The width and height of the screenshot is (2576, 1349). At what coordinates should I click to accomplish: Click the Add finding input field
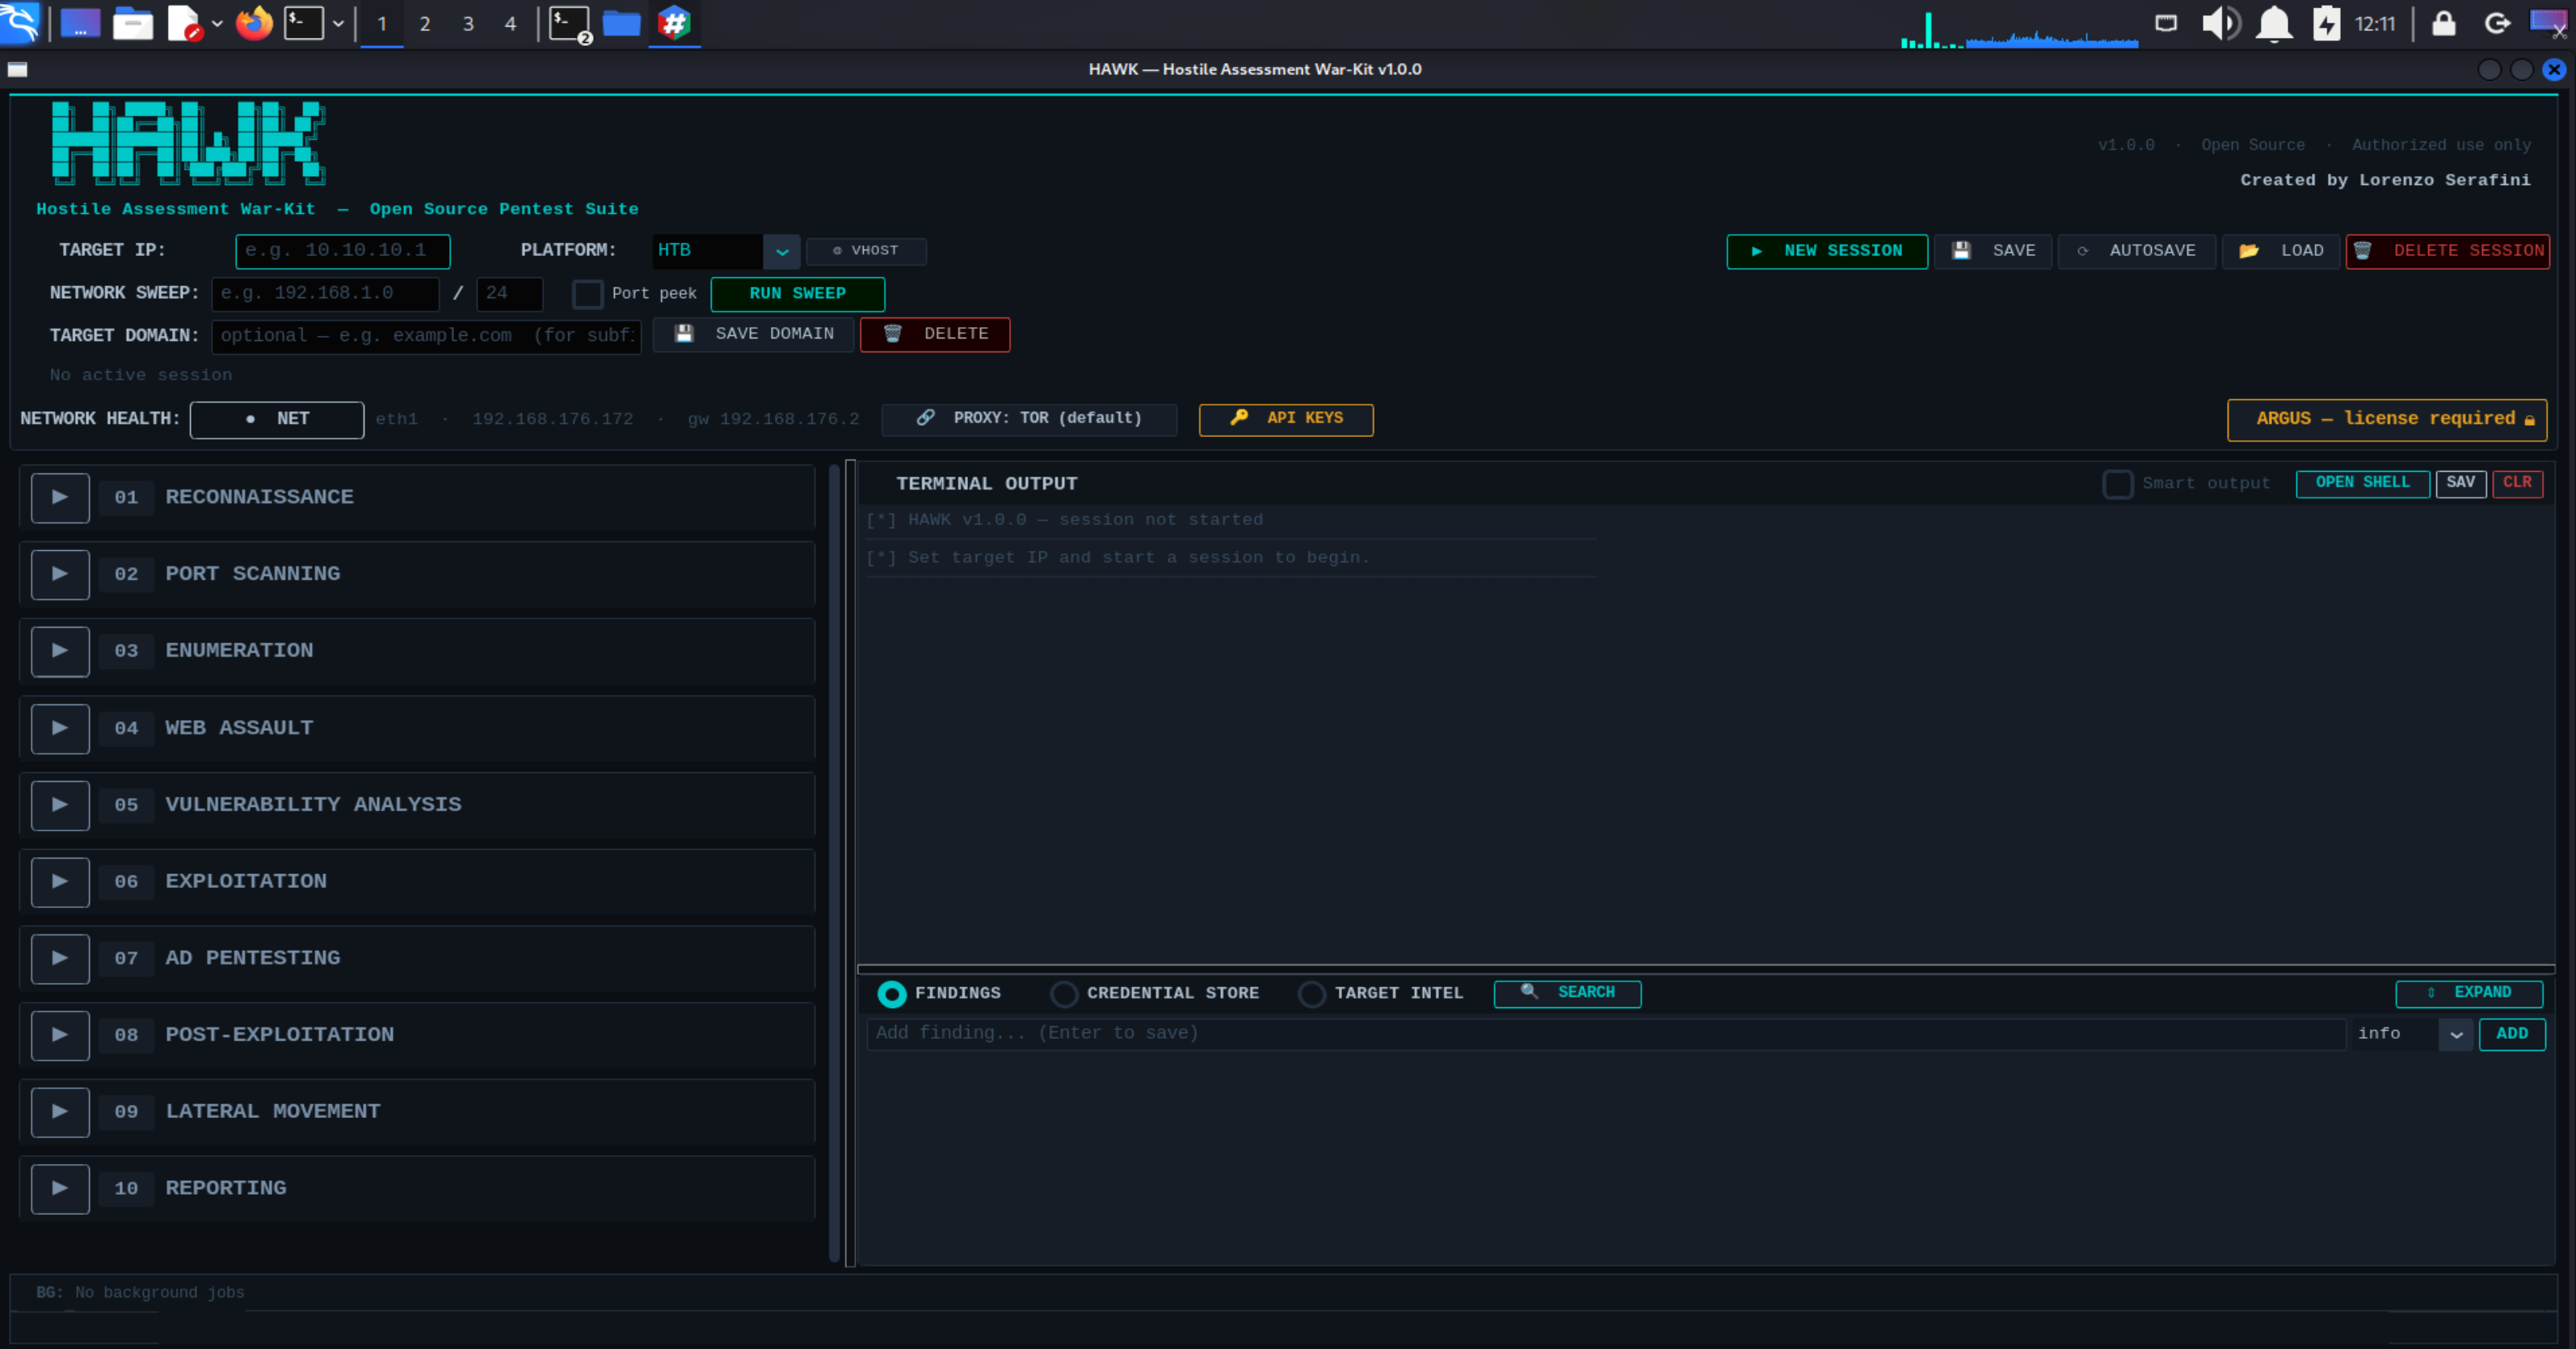point(1606,1034)
